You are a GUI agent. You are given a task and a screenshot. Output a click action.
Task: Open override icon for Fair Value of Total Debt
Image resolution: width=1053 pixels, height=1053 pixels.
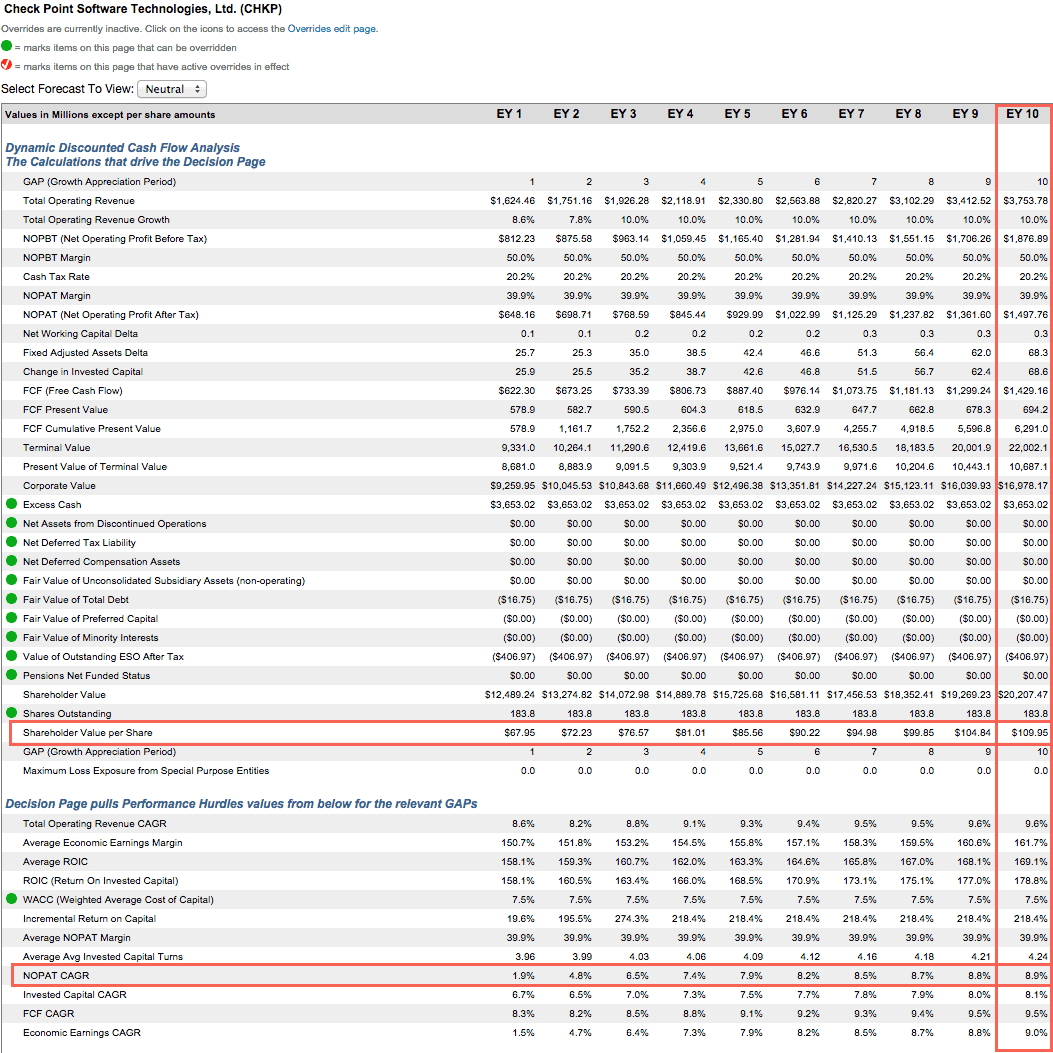click(11, 599)
